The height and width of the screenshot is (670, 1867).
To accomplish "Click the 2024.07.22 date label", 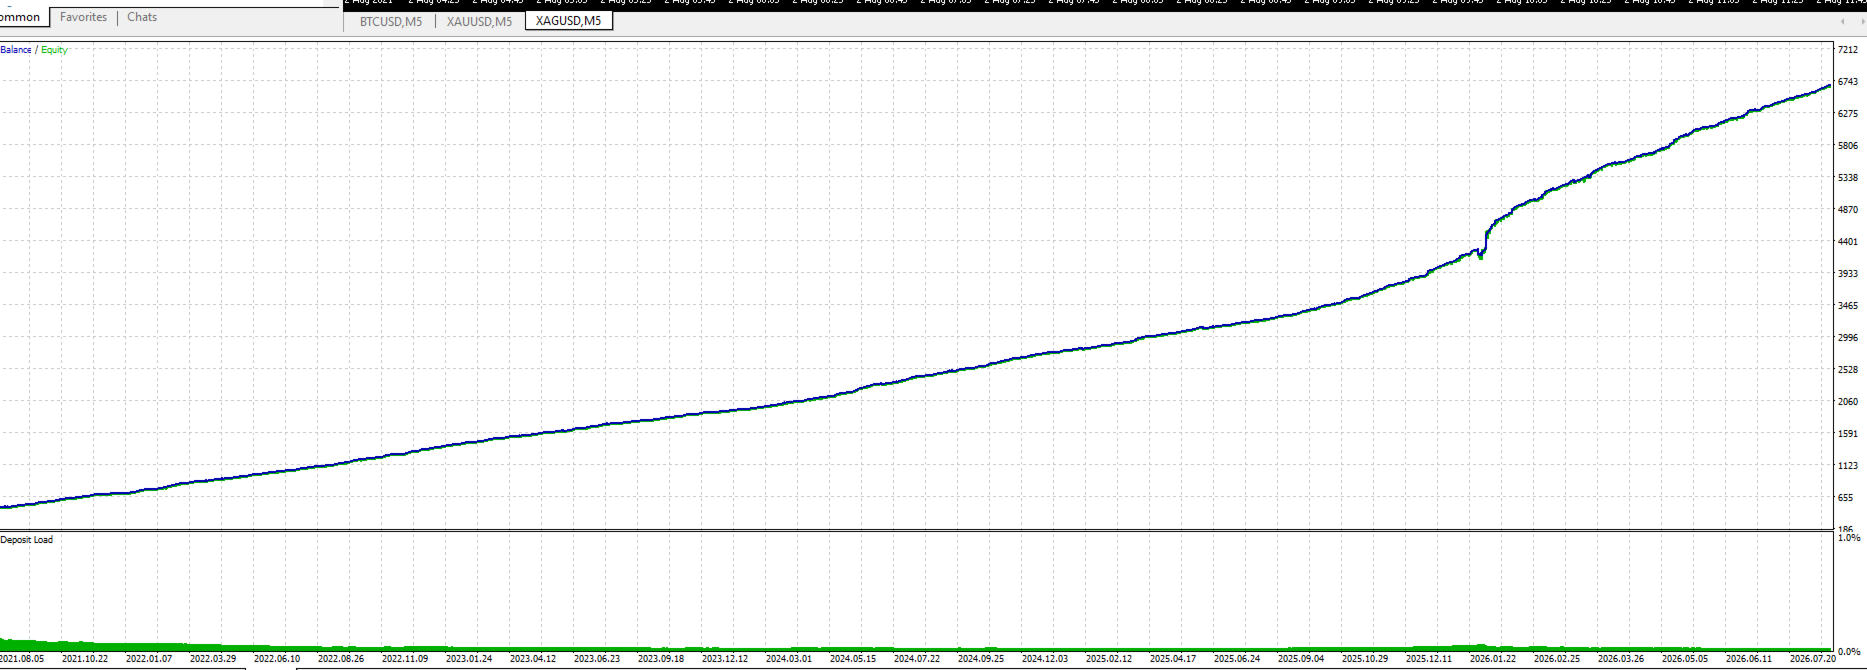I will 917,659.
